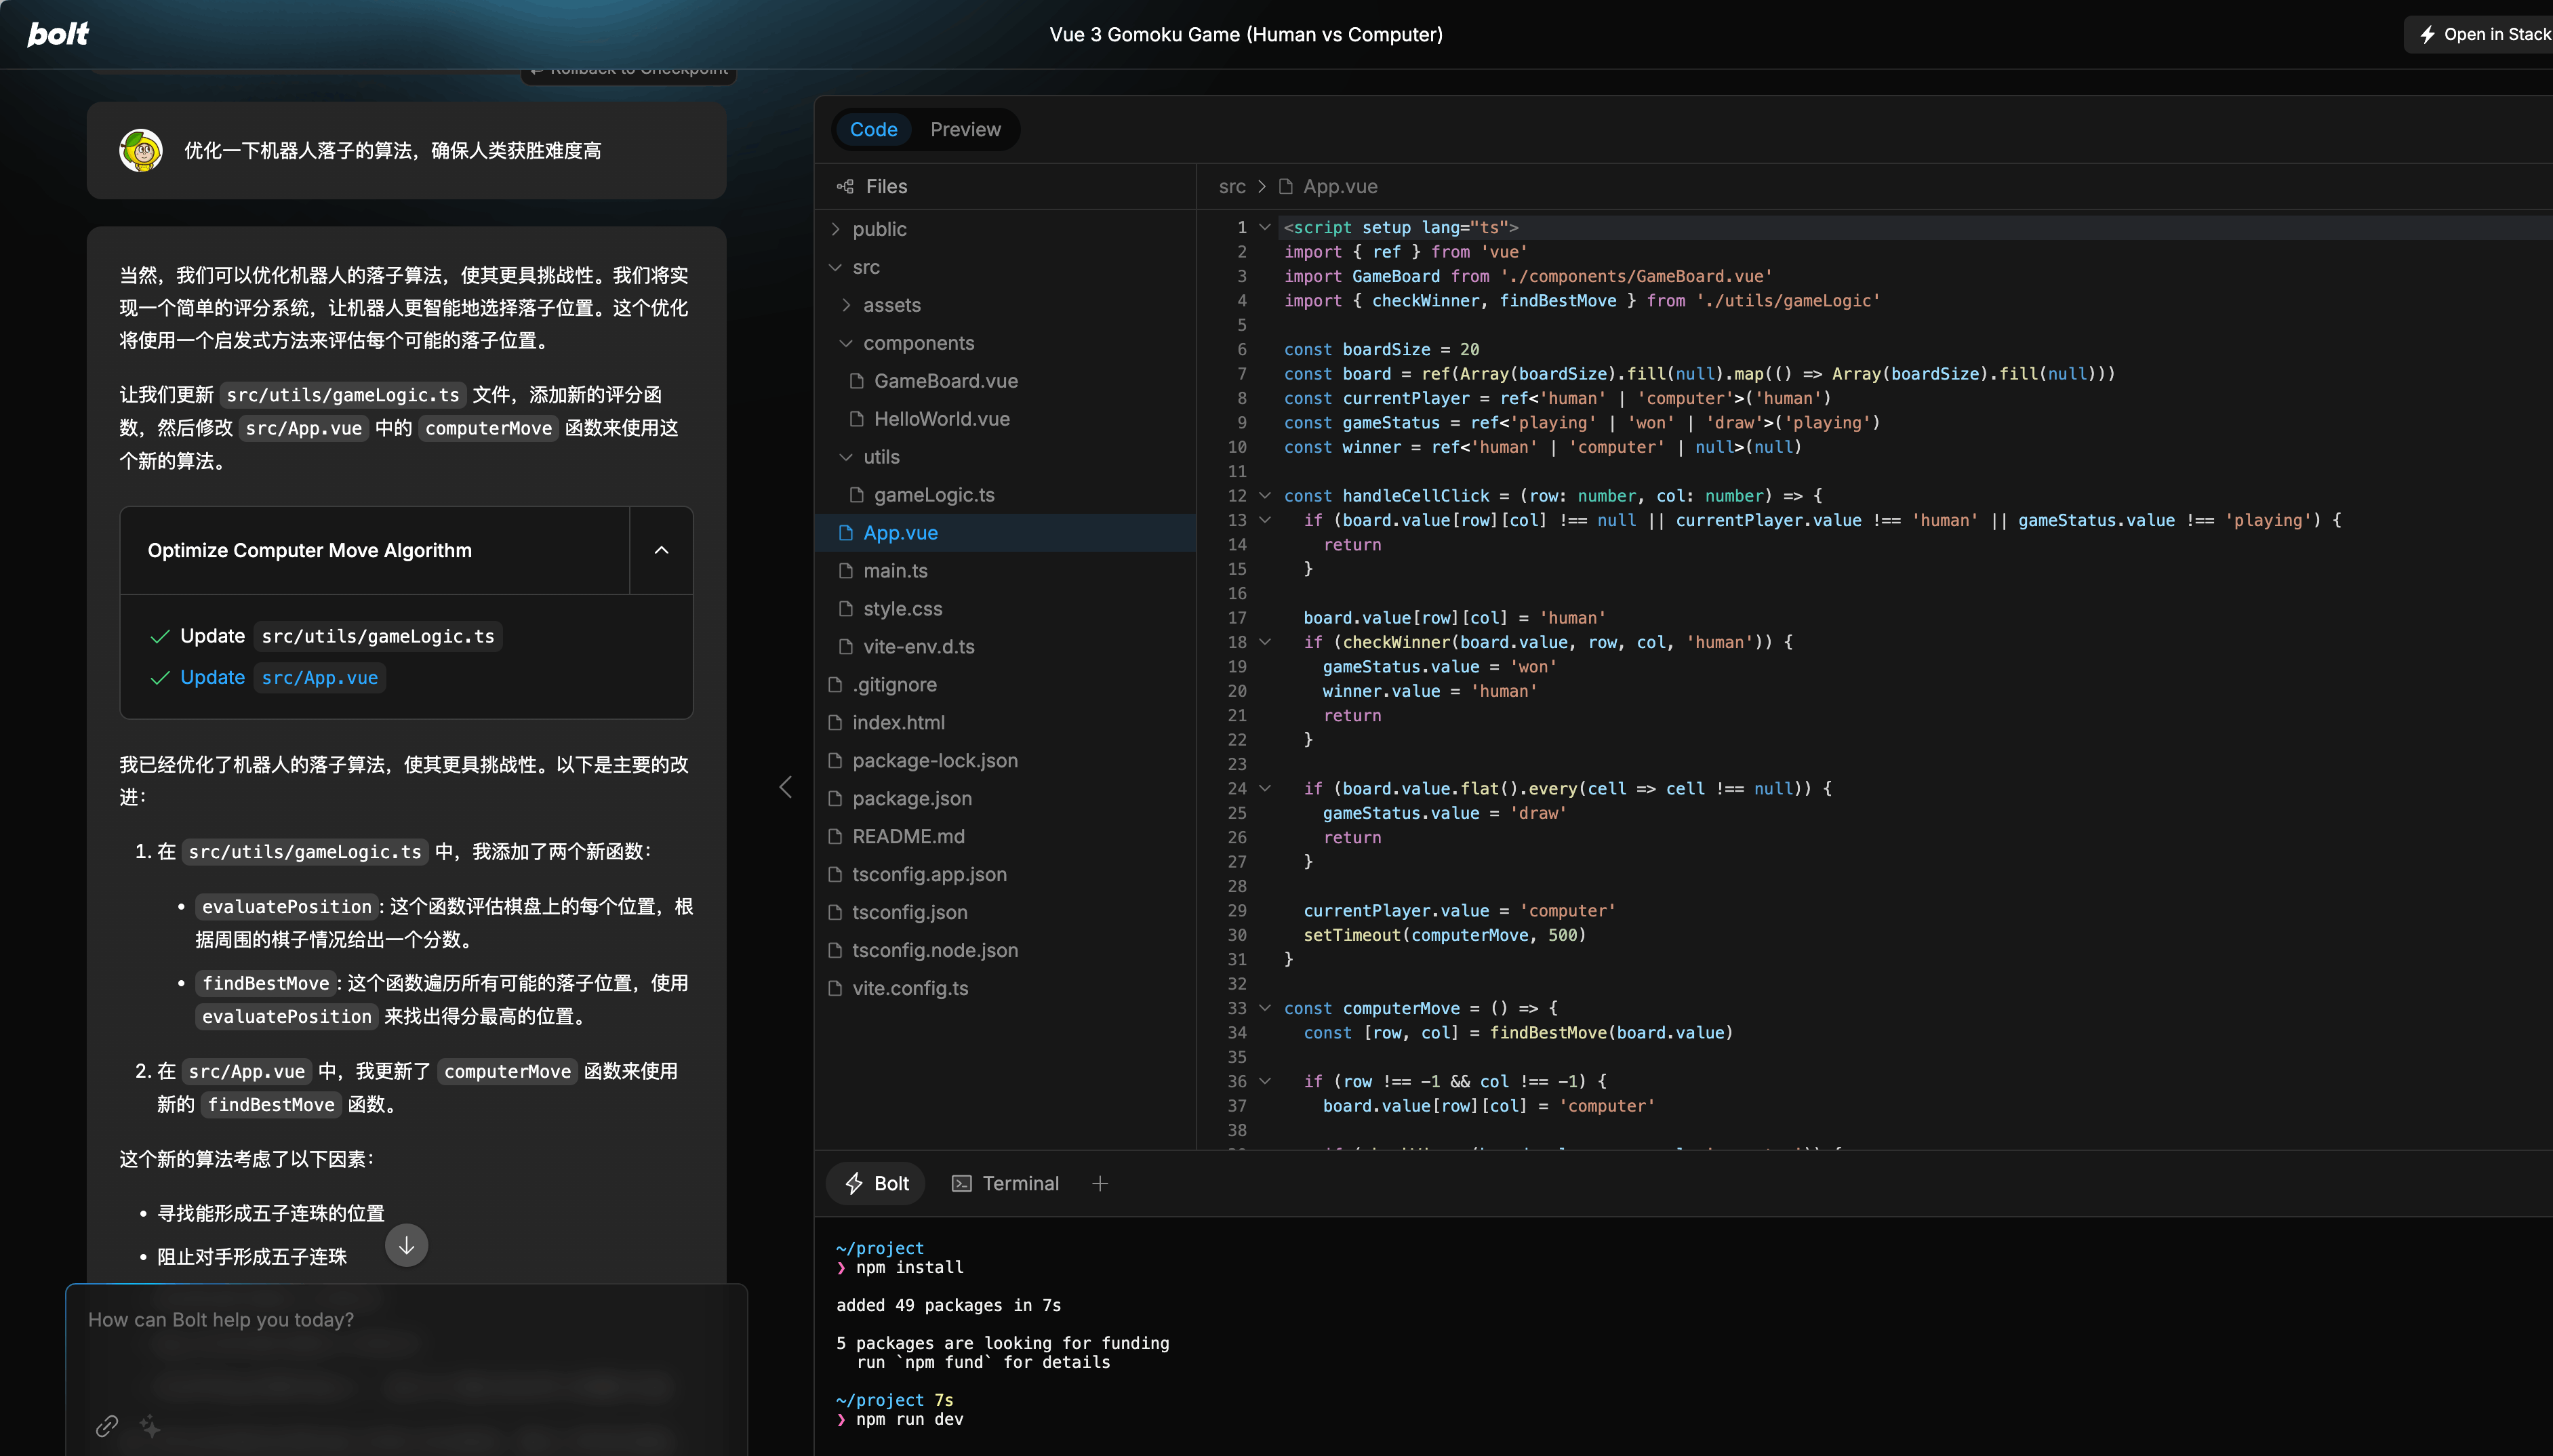Open gameLogic.ts in file tree

coord(933,495)
